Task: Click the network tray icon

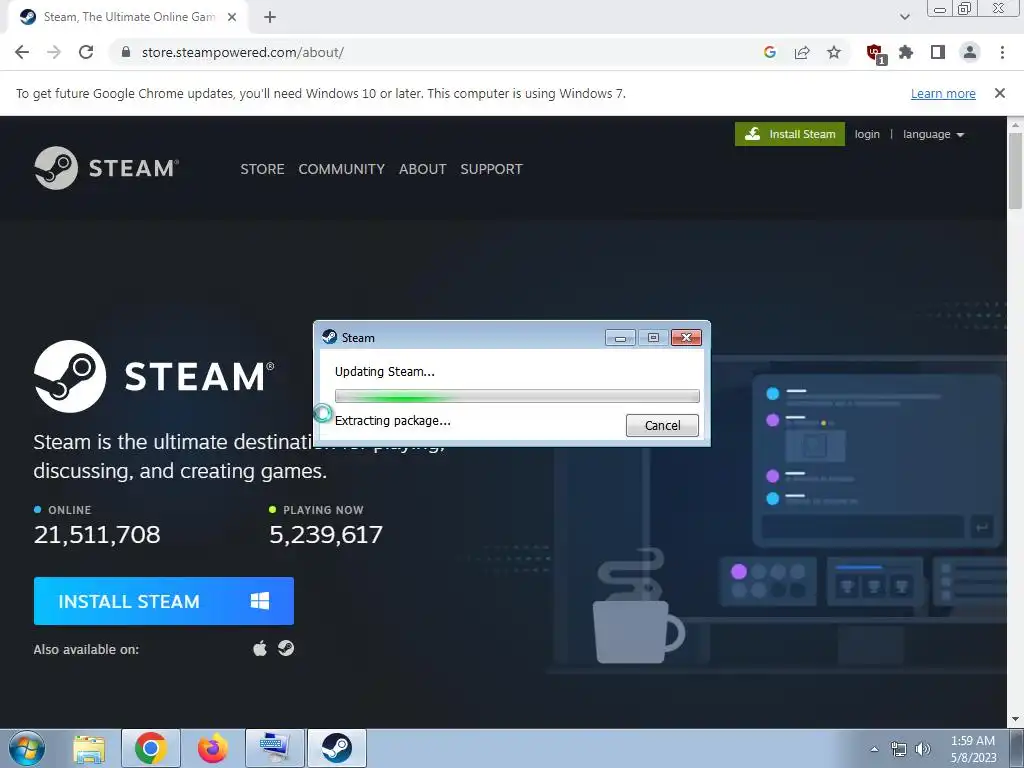Action: point(899,749)
